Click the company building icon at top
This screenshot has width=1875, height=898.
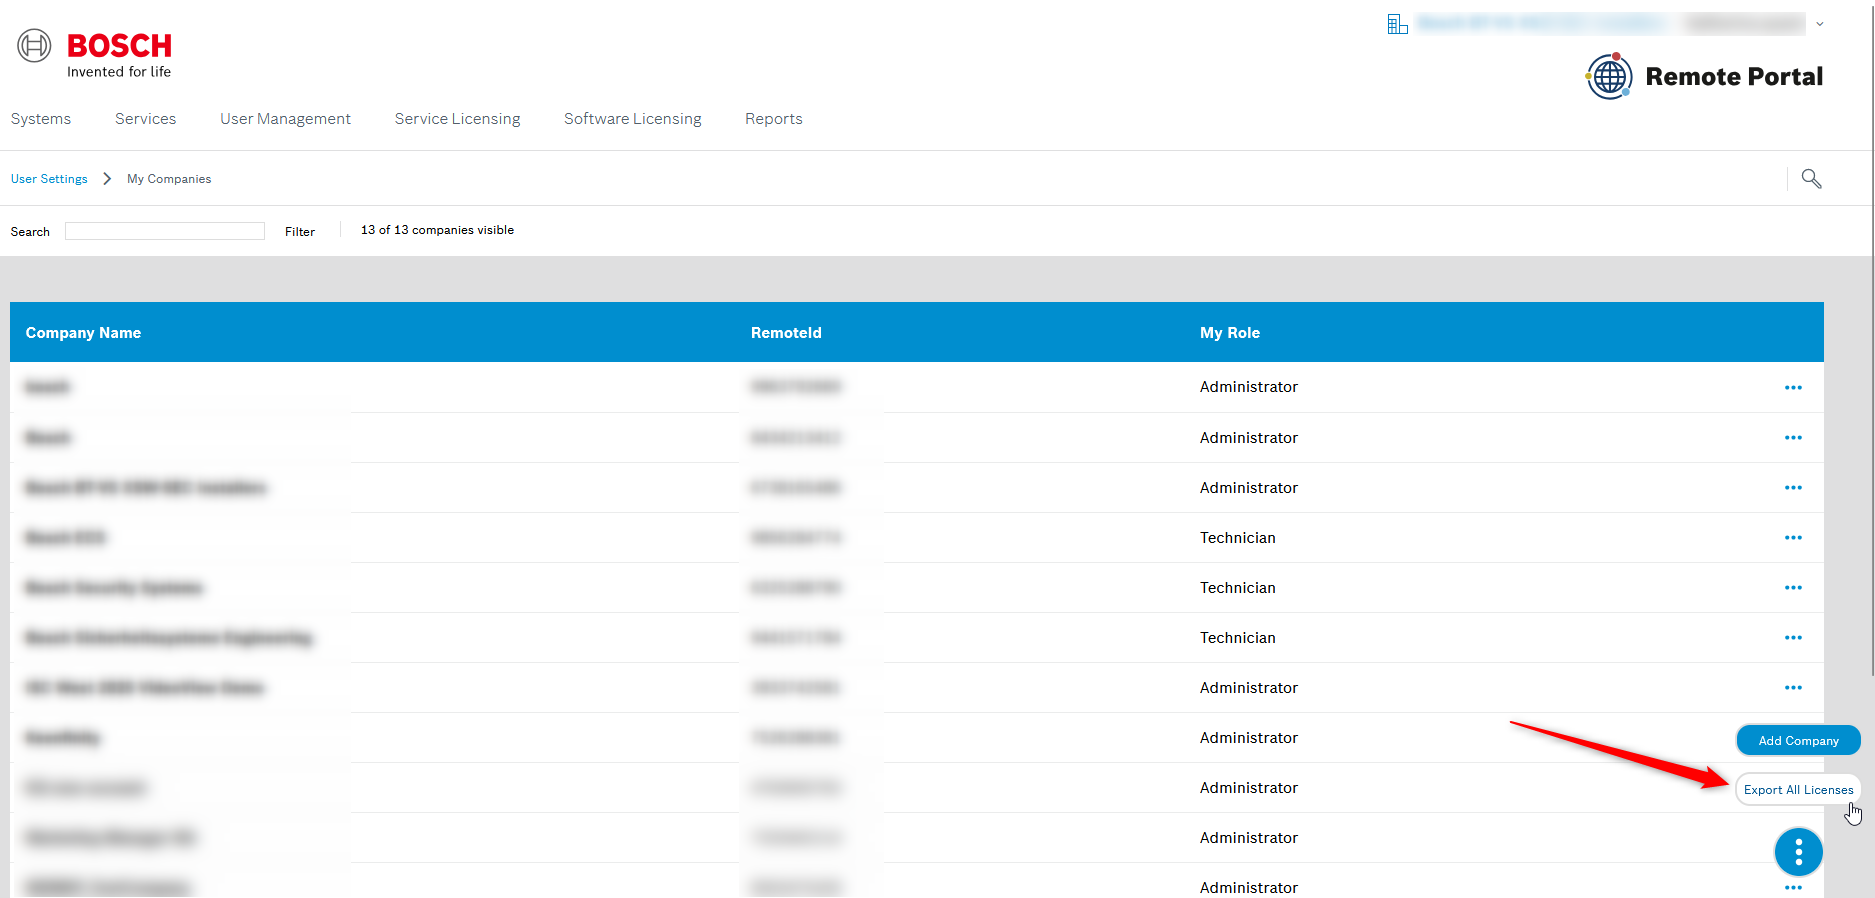pos(1397,24)
